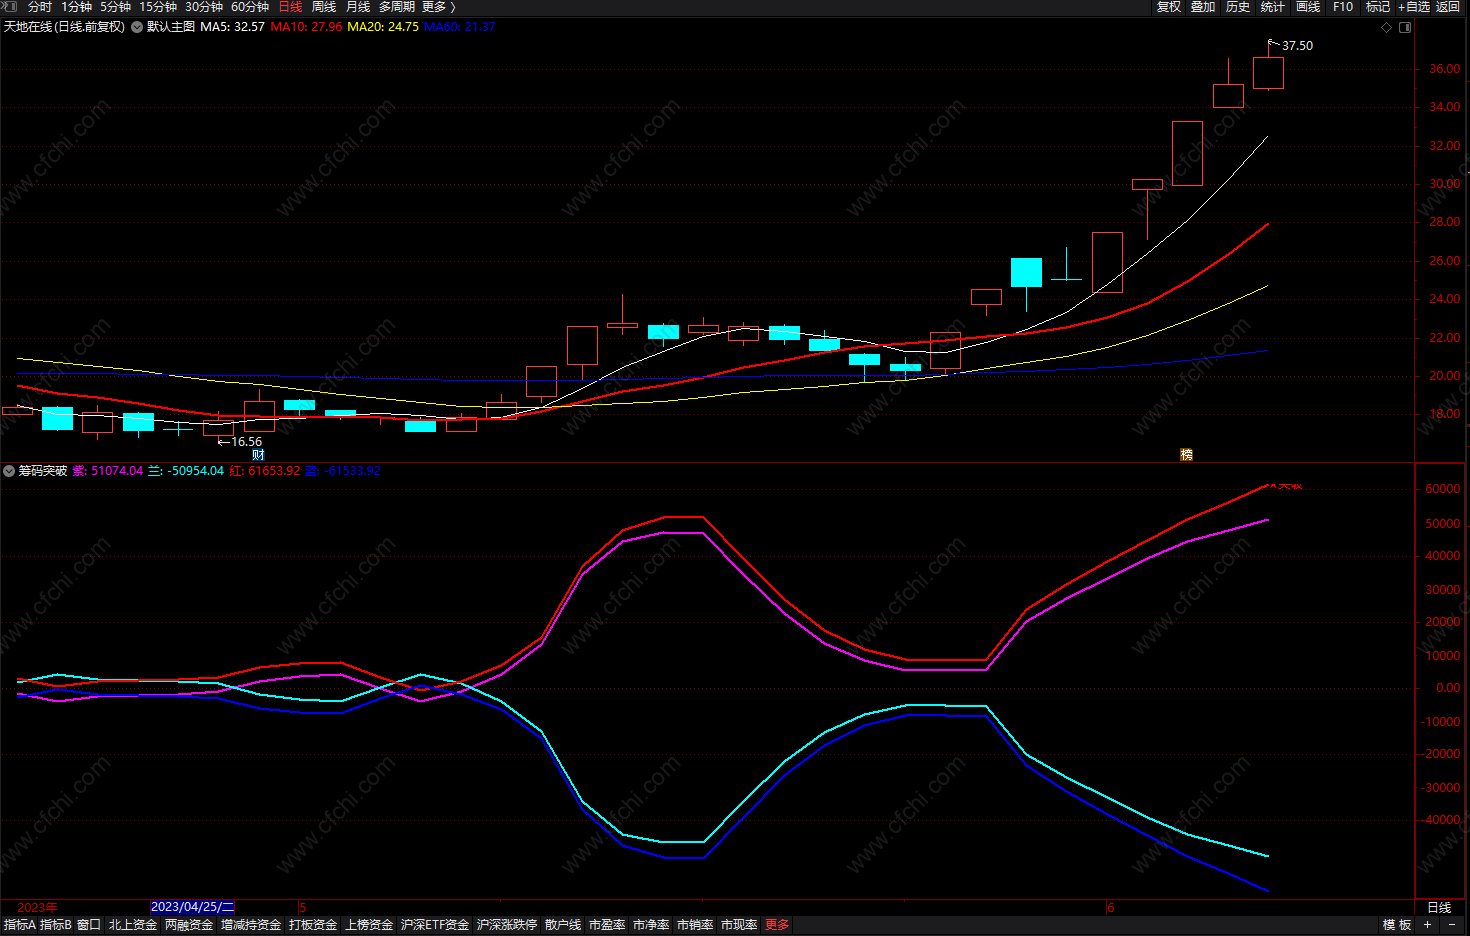Screen dimensions: 1470x936
Task: Show the 散户线 indicator
Action: pos(563,925)
